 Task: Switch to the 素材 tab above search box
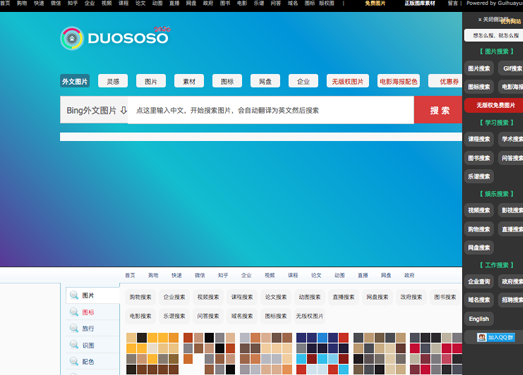coord(189,81)
